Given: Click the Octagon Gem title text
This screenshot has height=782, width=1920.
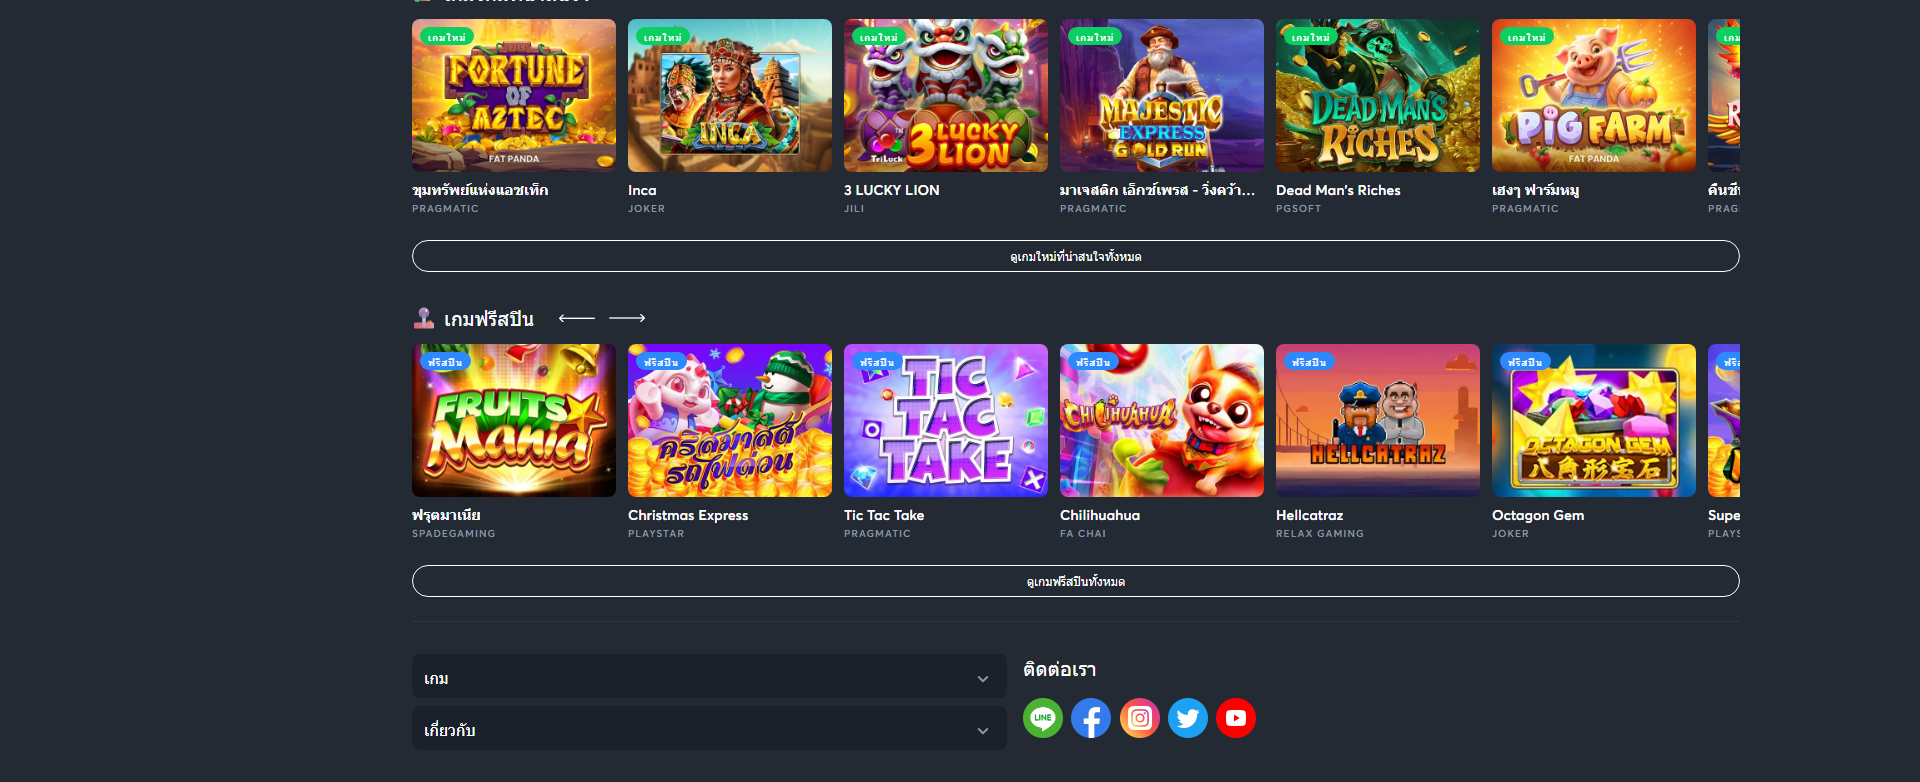Looking at the screenshot, I should coord(1538,515).
